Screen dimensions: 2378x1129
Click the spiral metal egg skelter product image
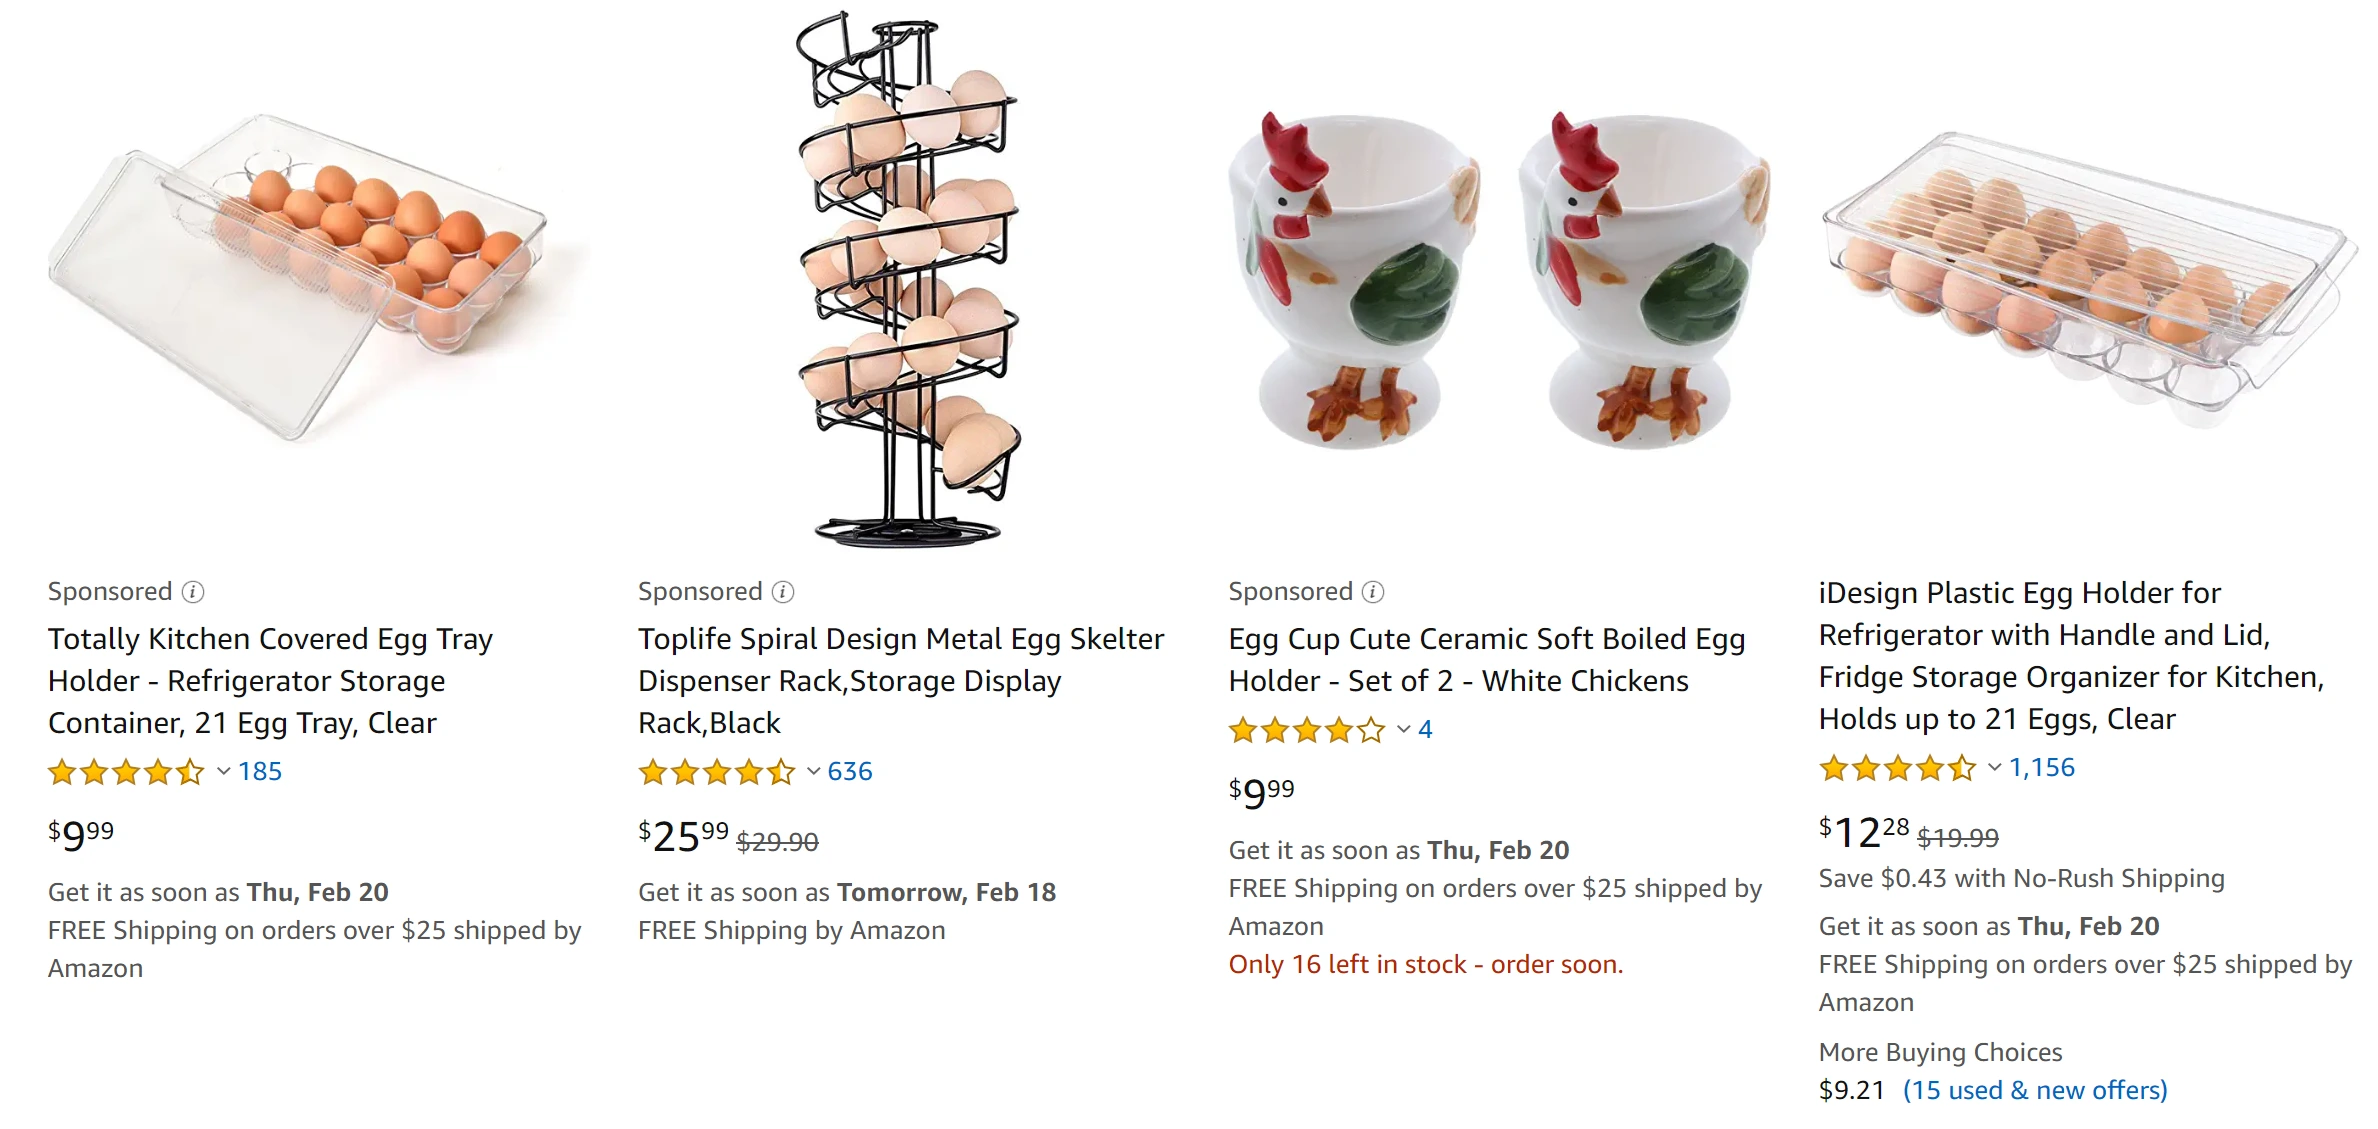(908, 280)
